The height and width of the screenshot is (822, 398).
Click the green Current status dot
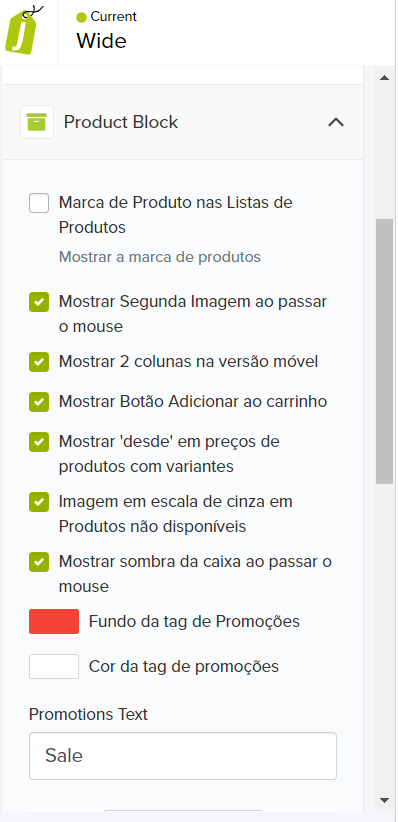pos(81,18)
